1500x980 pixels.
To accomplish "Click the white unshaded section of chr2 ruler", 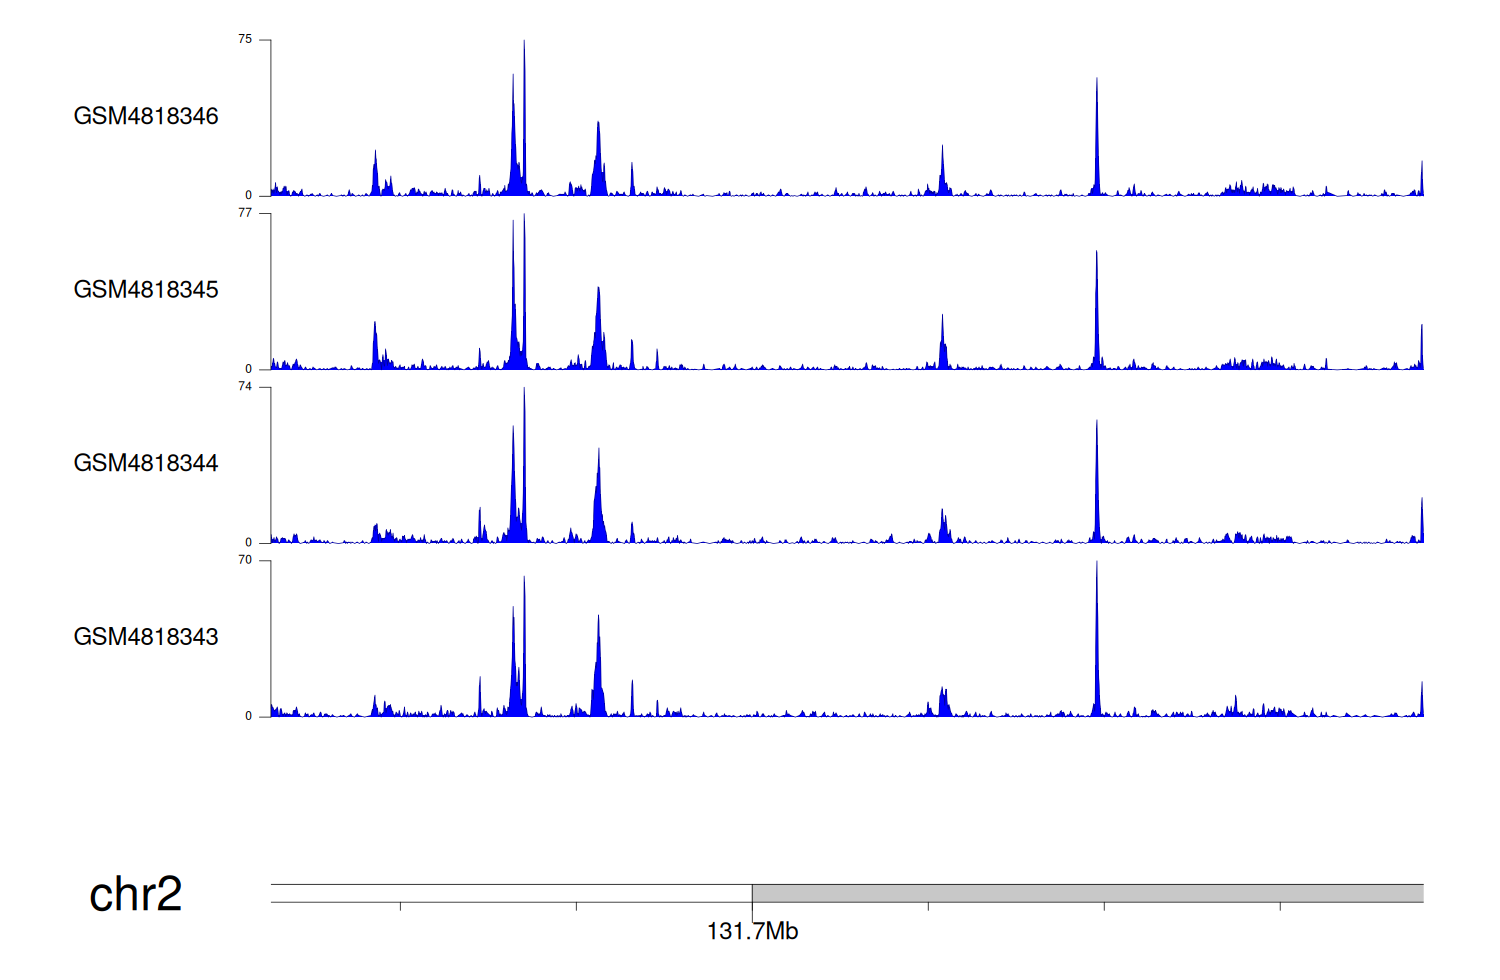I will [511, 893].
